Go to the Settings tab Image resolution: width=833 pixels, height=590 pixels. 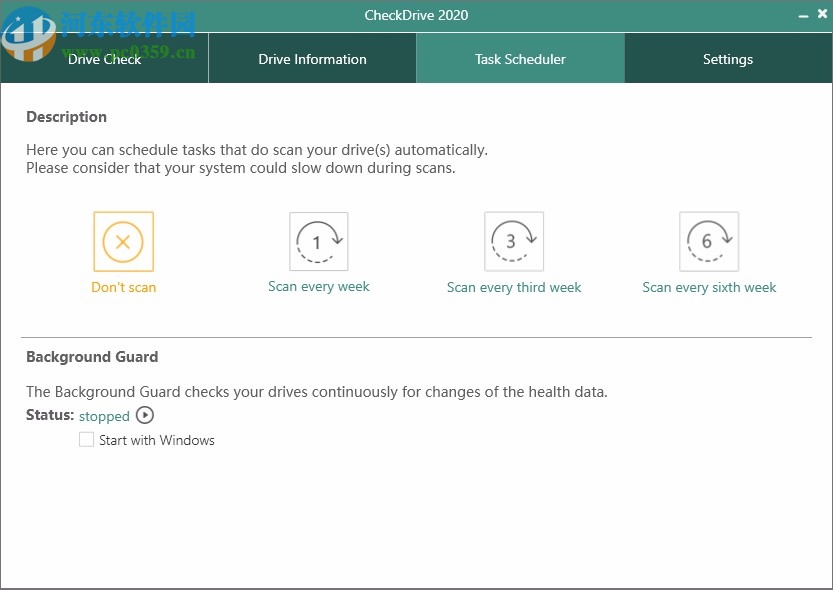coord(728,58)
